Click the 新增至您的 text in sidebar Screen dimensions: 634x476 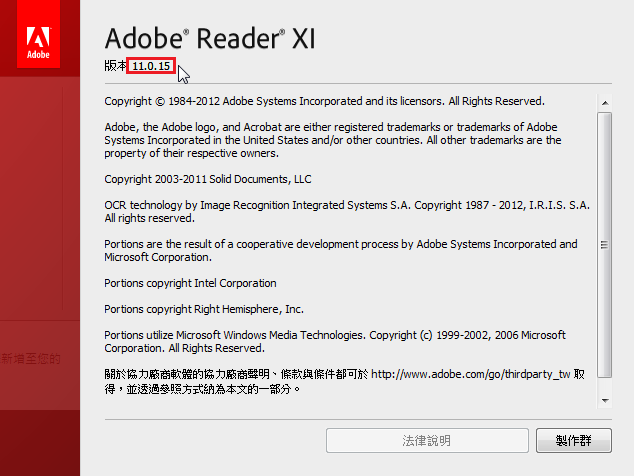tap(31, 359)
